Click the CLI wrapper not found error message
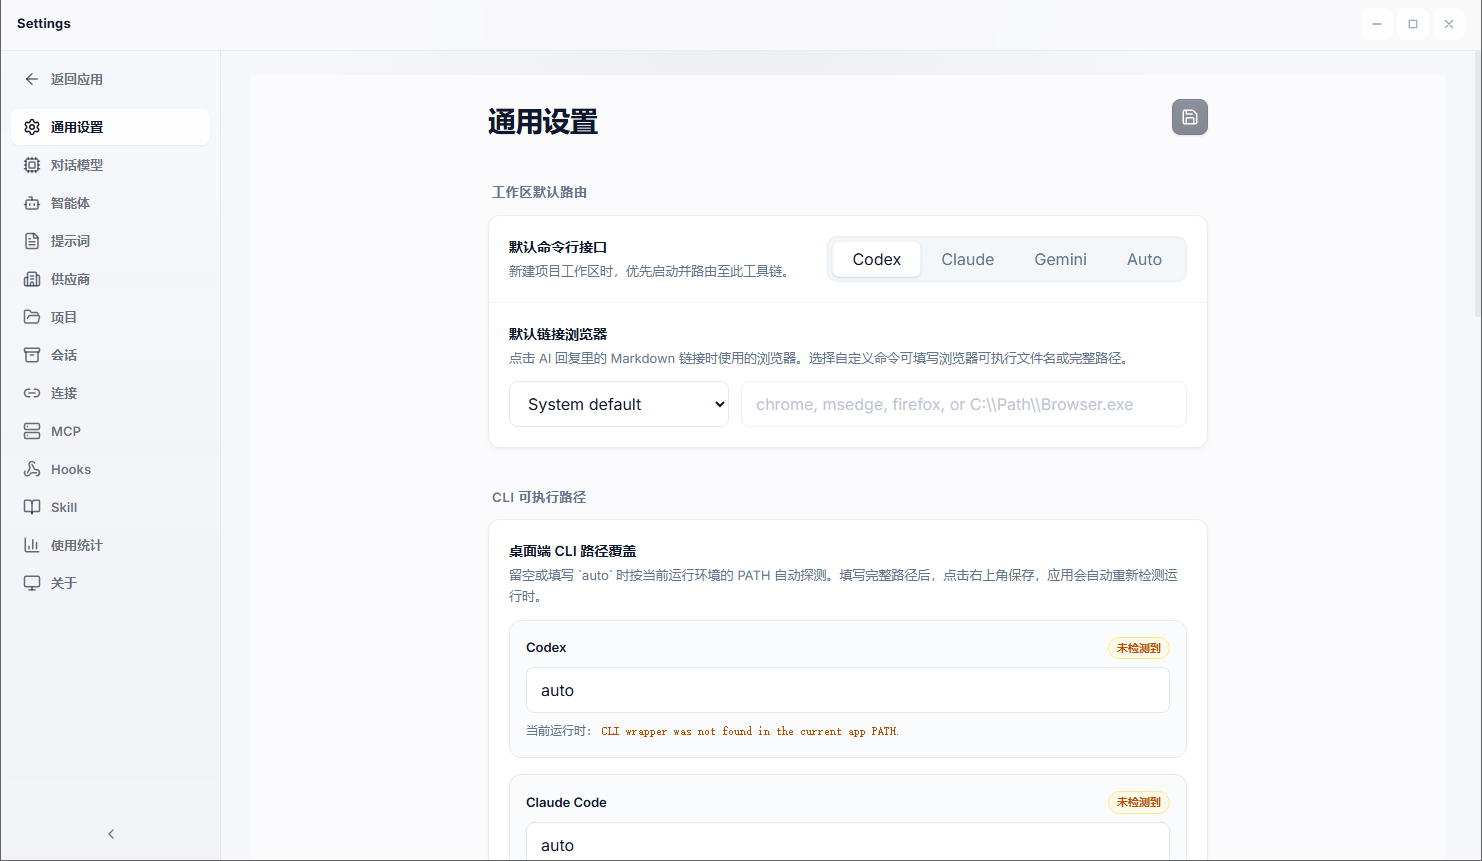1482x861 pixels. coord(750,731)
